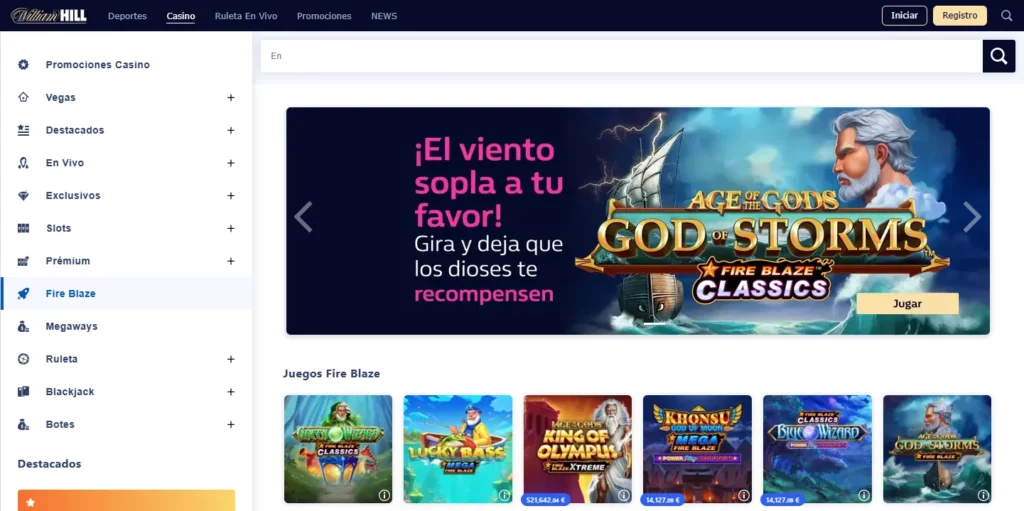This screenshot has width=1024, height=511.
Task: Click the Prémium icon in sidebar
Action: [24, 261]
